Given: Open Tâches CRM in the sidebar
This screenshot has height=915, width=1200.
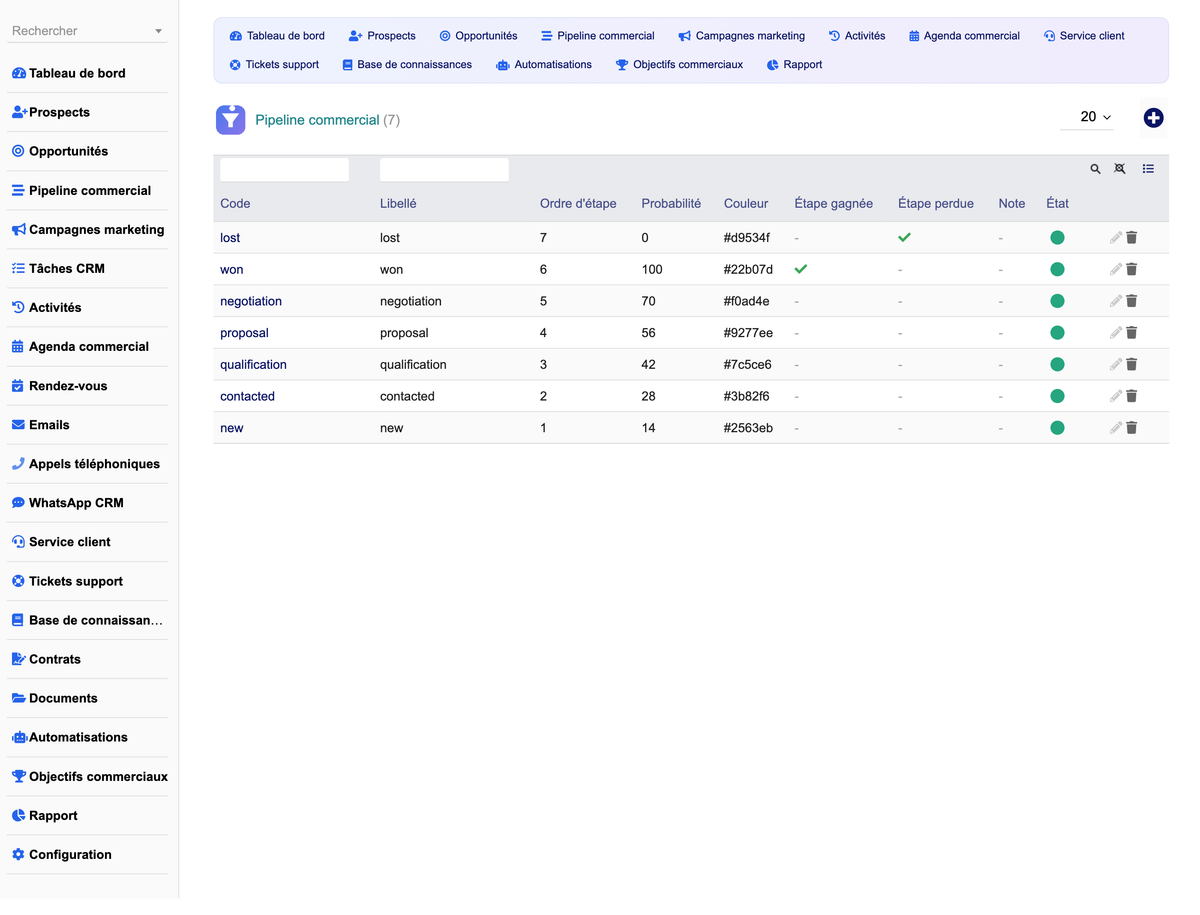Looking at the screenshot, I should (87, 269).
